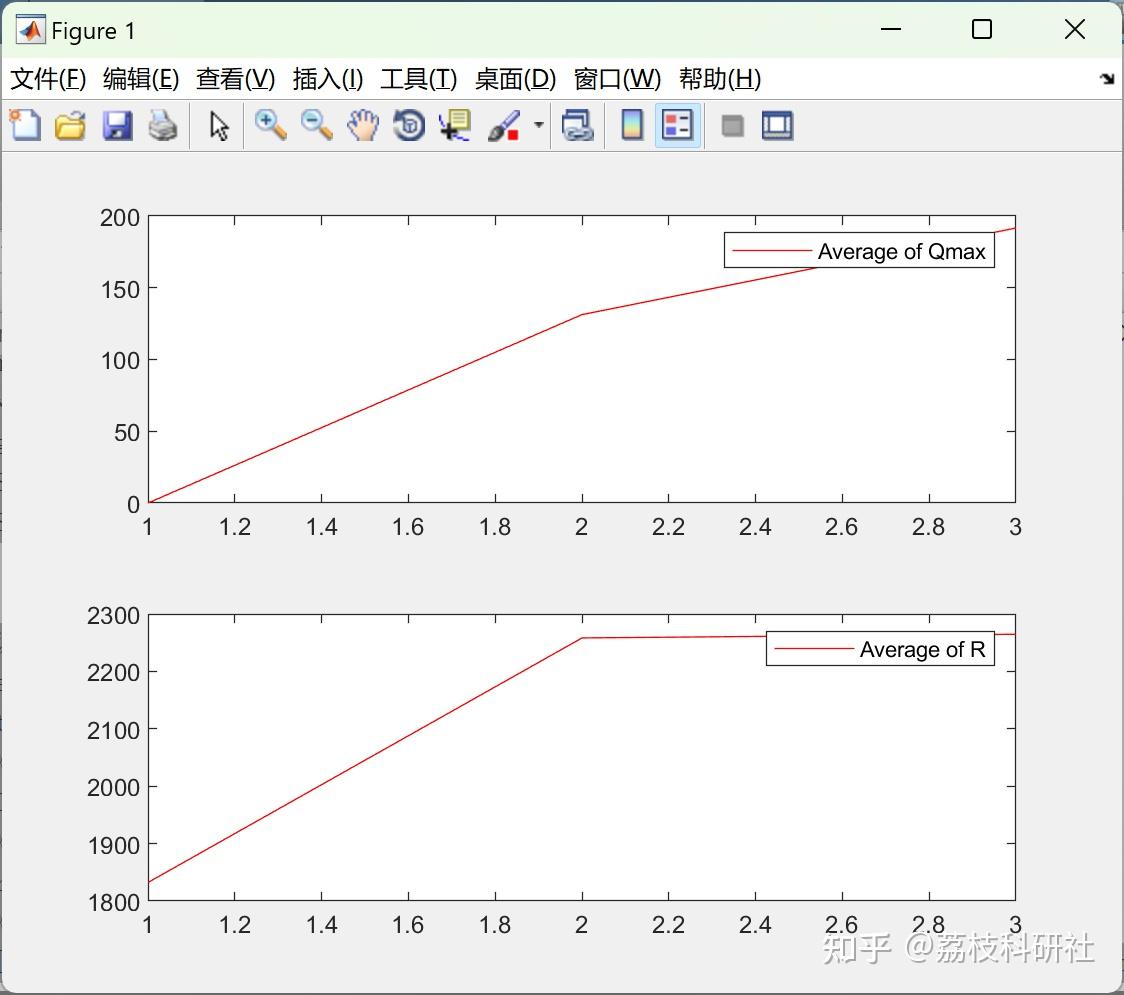Click the Link Plot icon

[x=578, y=125]
